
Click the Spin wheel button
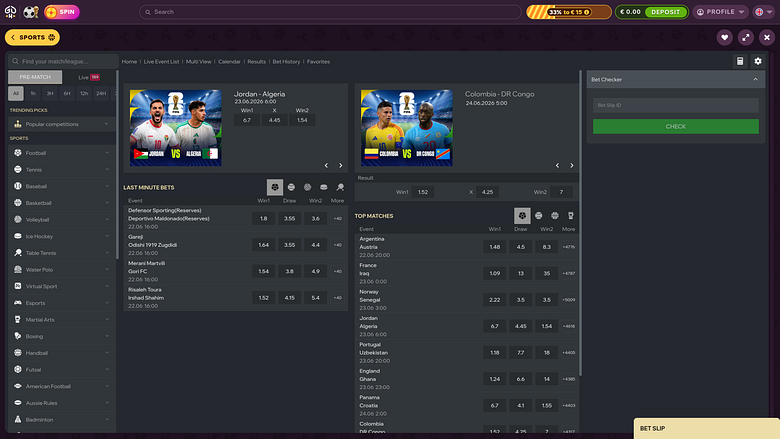pyautogui.click(x=62, y=12)
